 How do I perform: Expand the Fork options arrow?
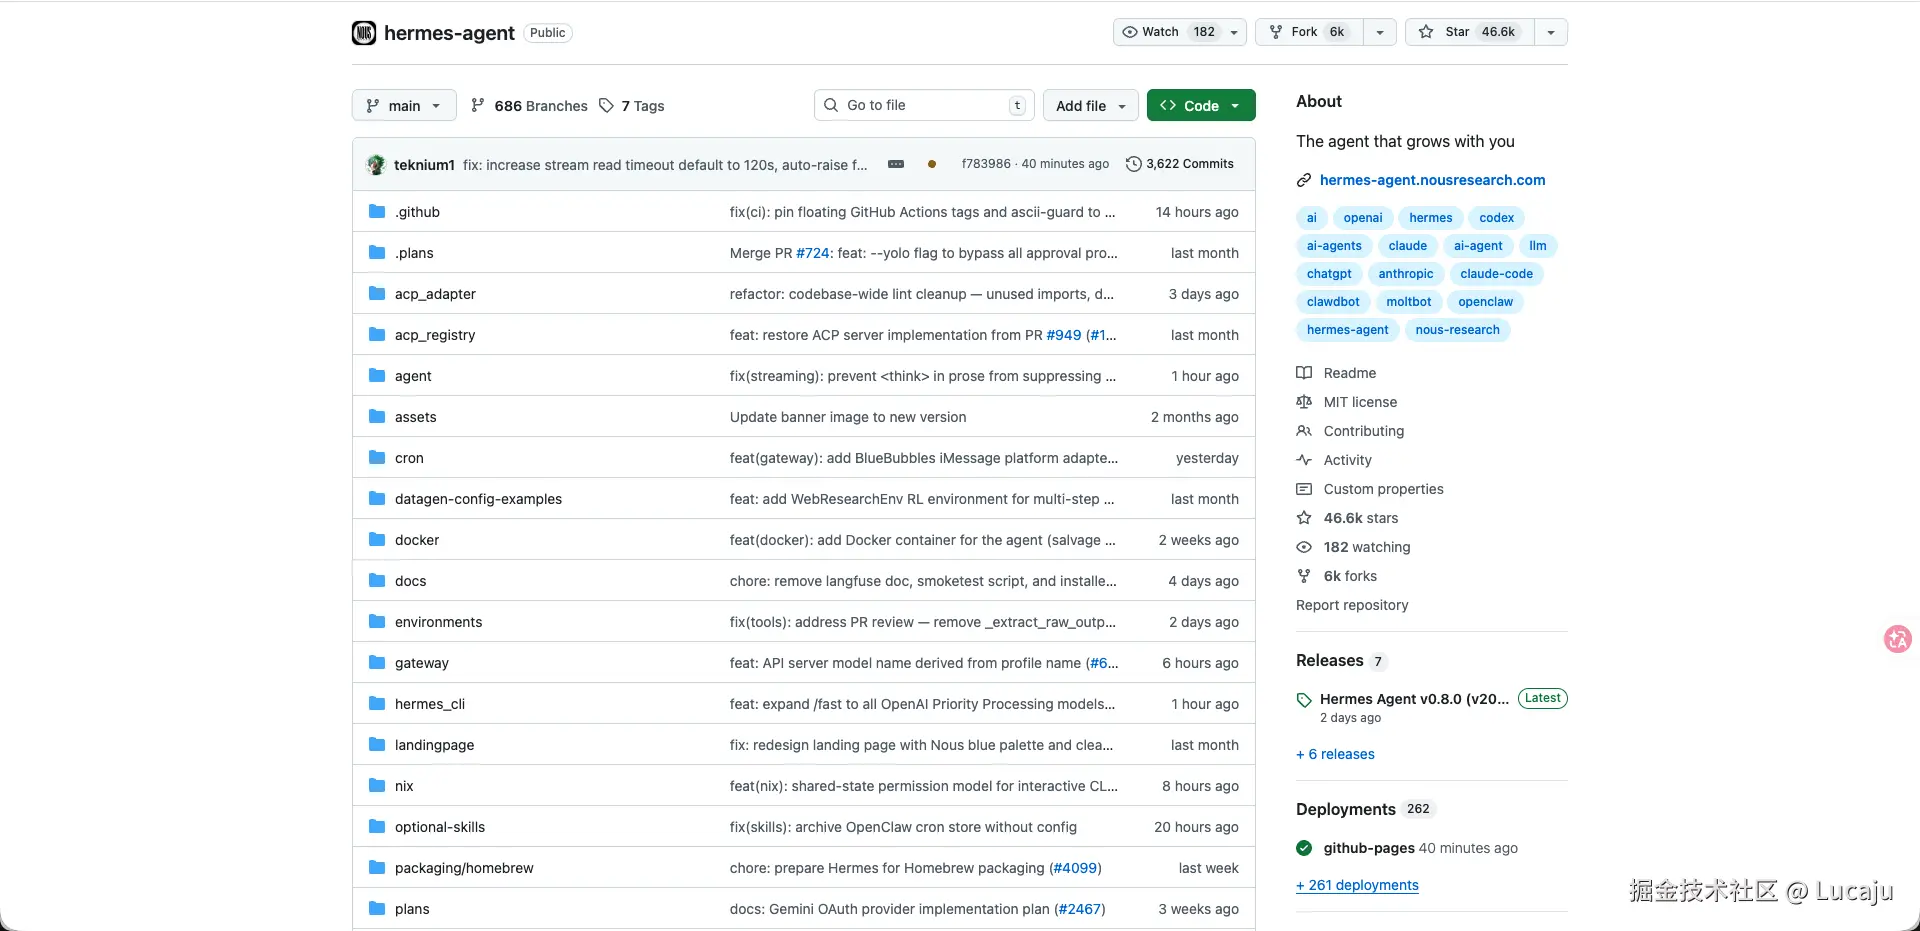(1380, 31)
